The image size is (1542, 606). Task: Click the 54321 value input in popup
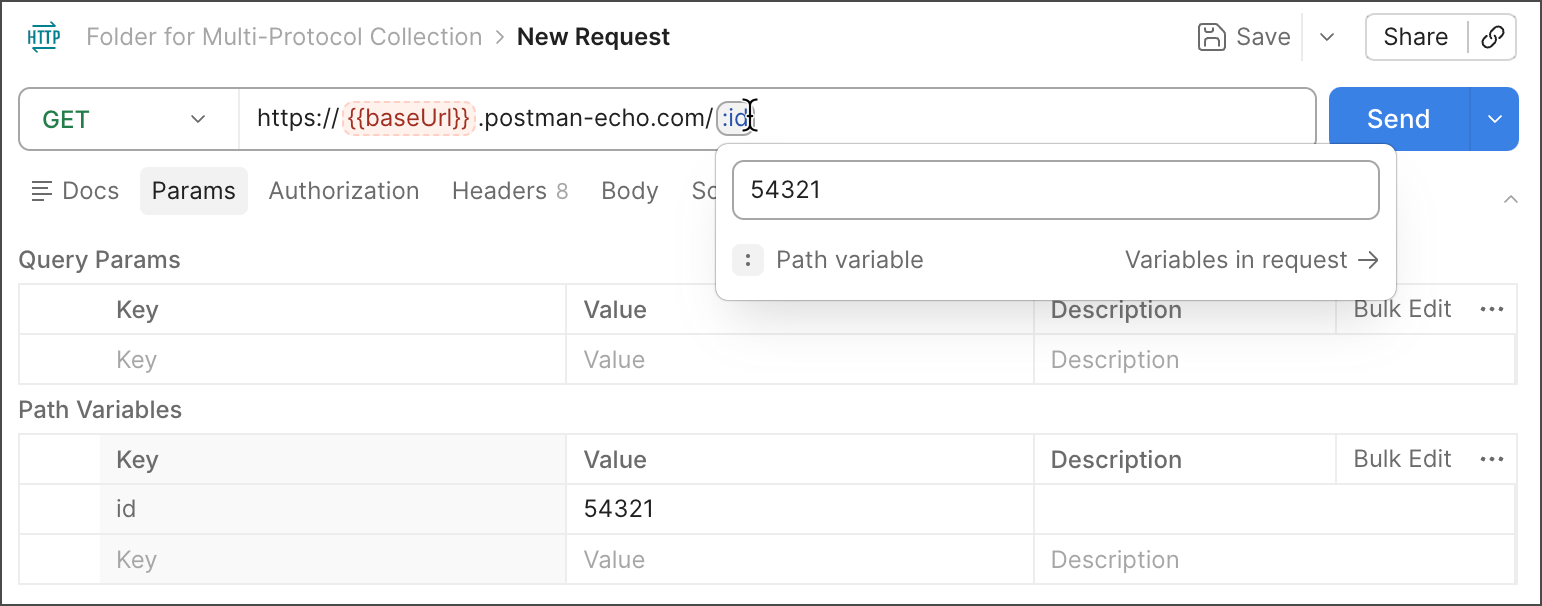[x=1055, y=190]
